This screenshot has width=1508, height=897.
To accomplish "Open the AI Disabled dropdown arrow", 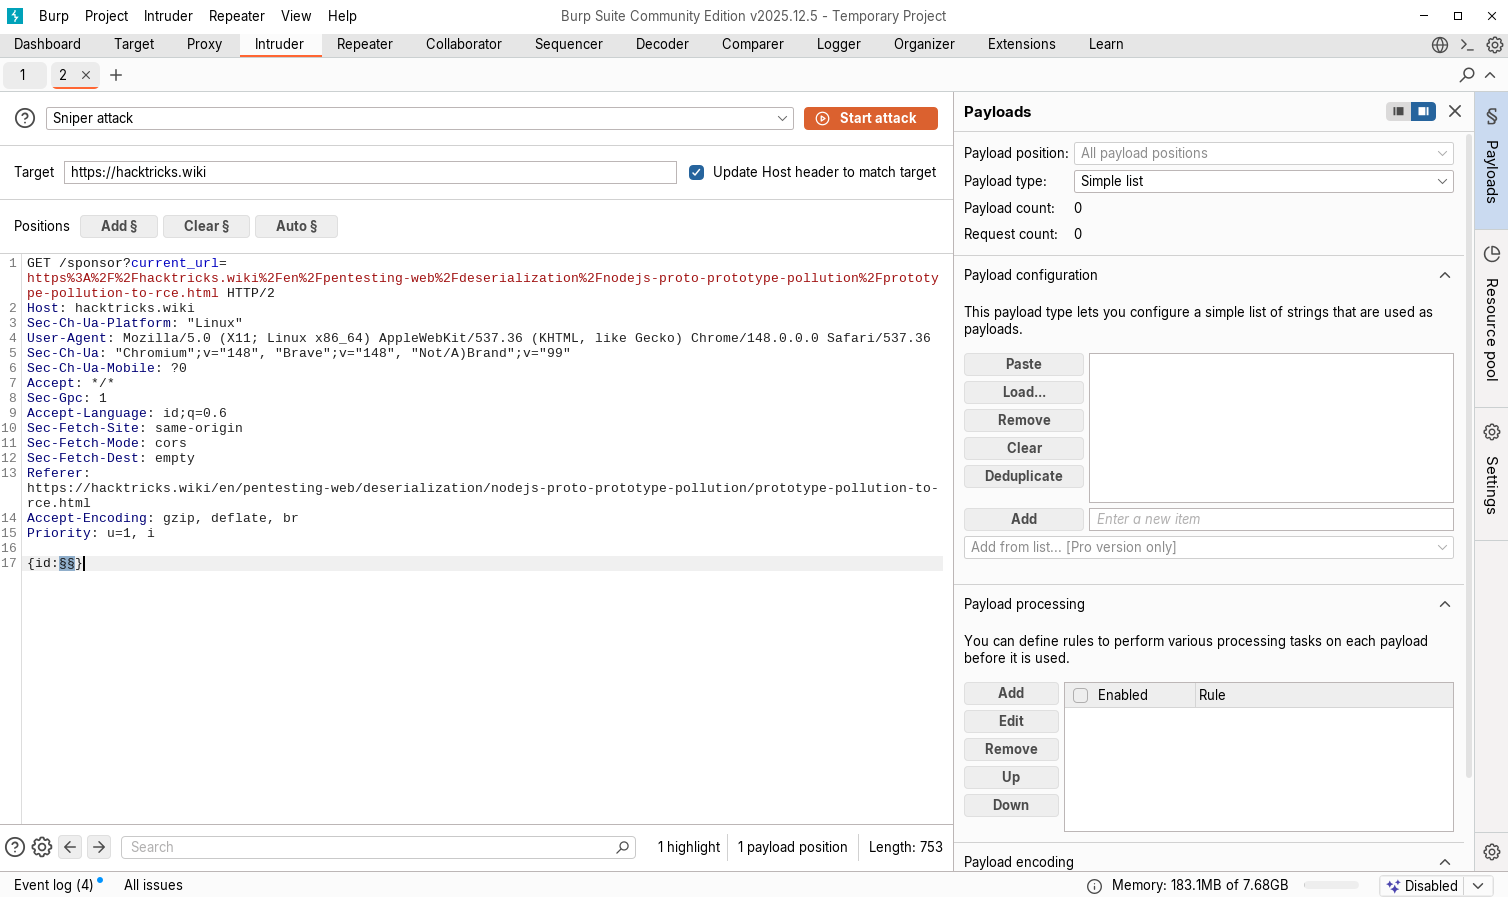I will pos(1479,886).
